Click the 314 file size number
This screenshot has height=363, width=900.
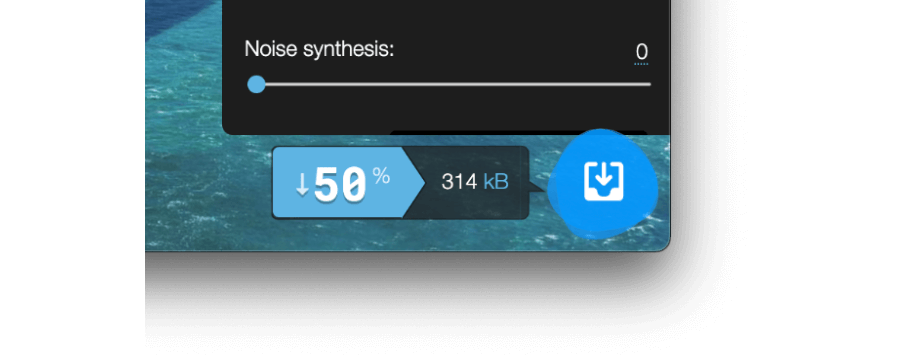pos(459,182)
